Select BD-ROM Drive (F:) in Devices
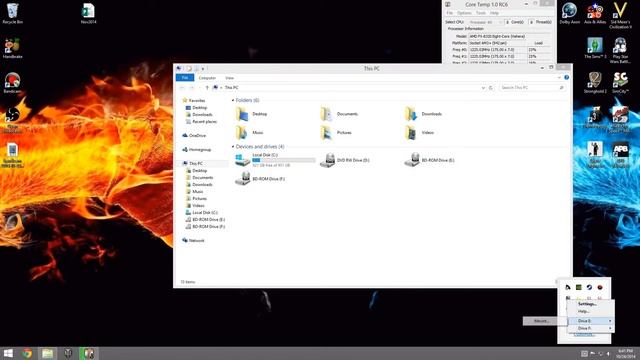The width and height of the screenshot is (640, 360). point(260,179)
